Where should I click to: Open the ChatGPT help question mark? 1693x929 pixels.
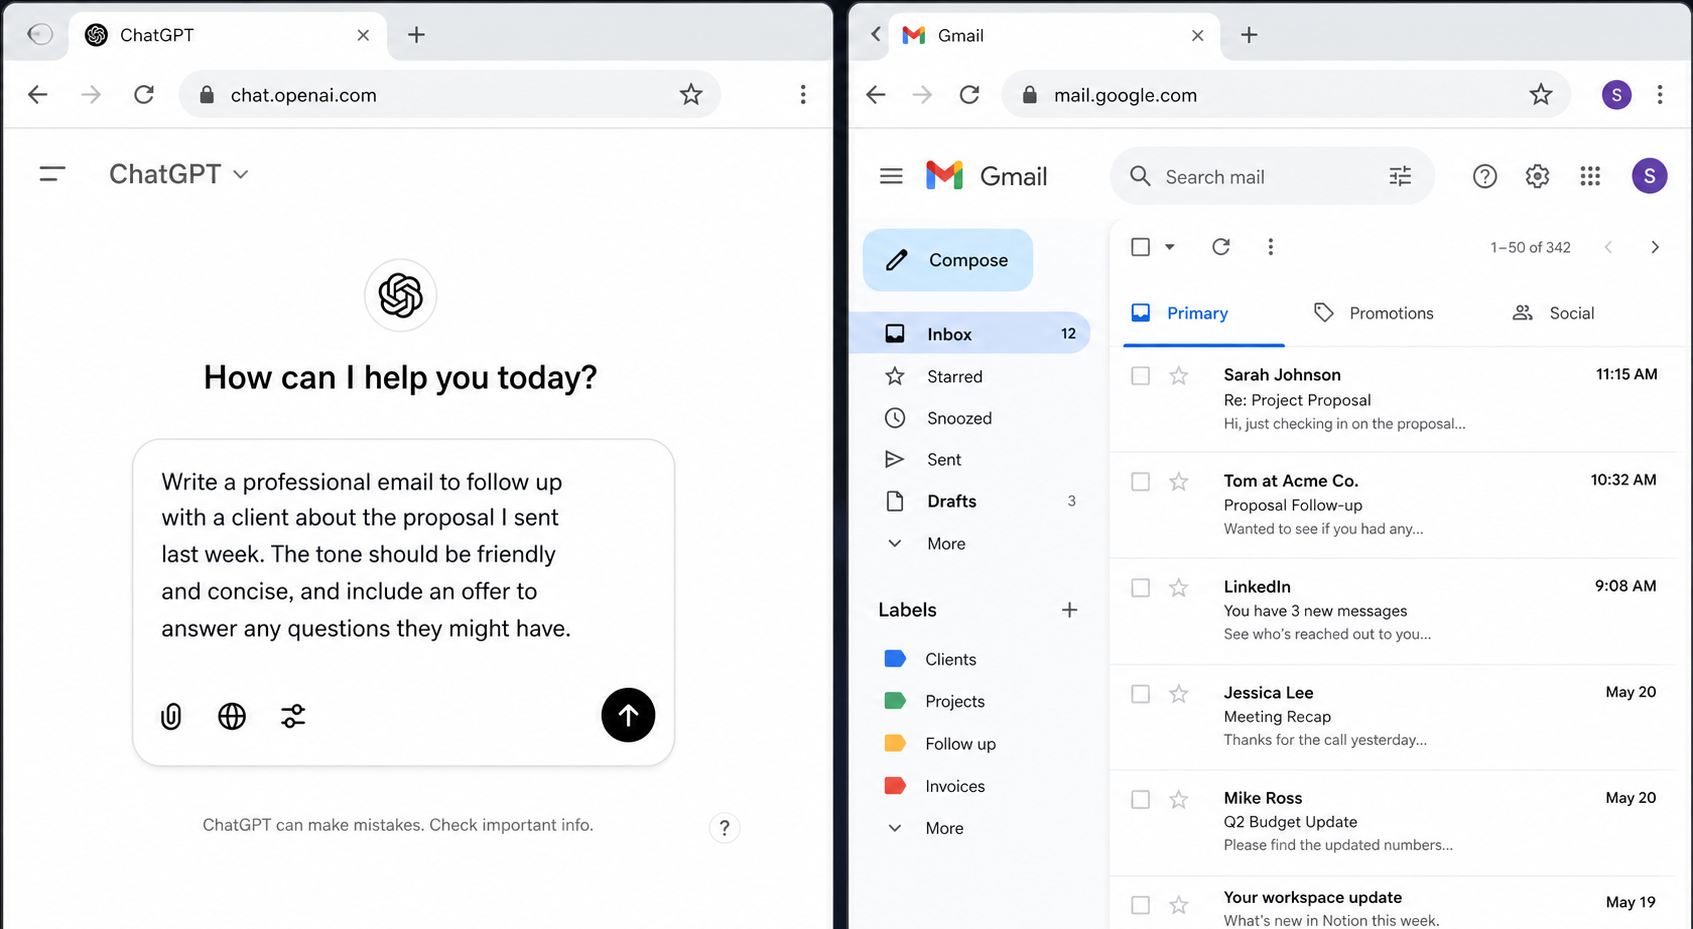coord(724,828)
